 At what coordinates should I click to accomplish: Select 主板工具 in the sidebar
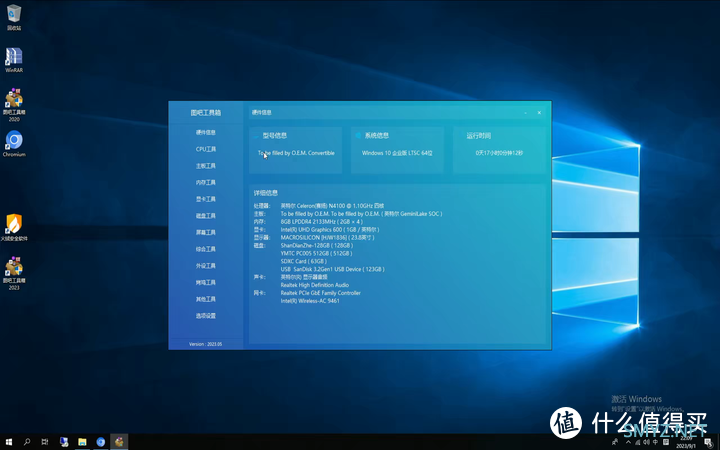pyautogui.click(x=206, y=166)
